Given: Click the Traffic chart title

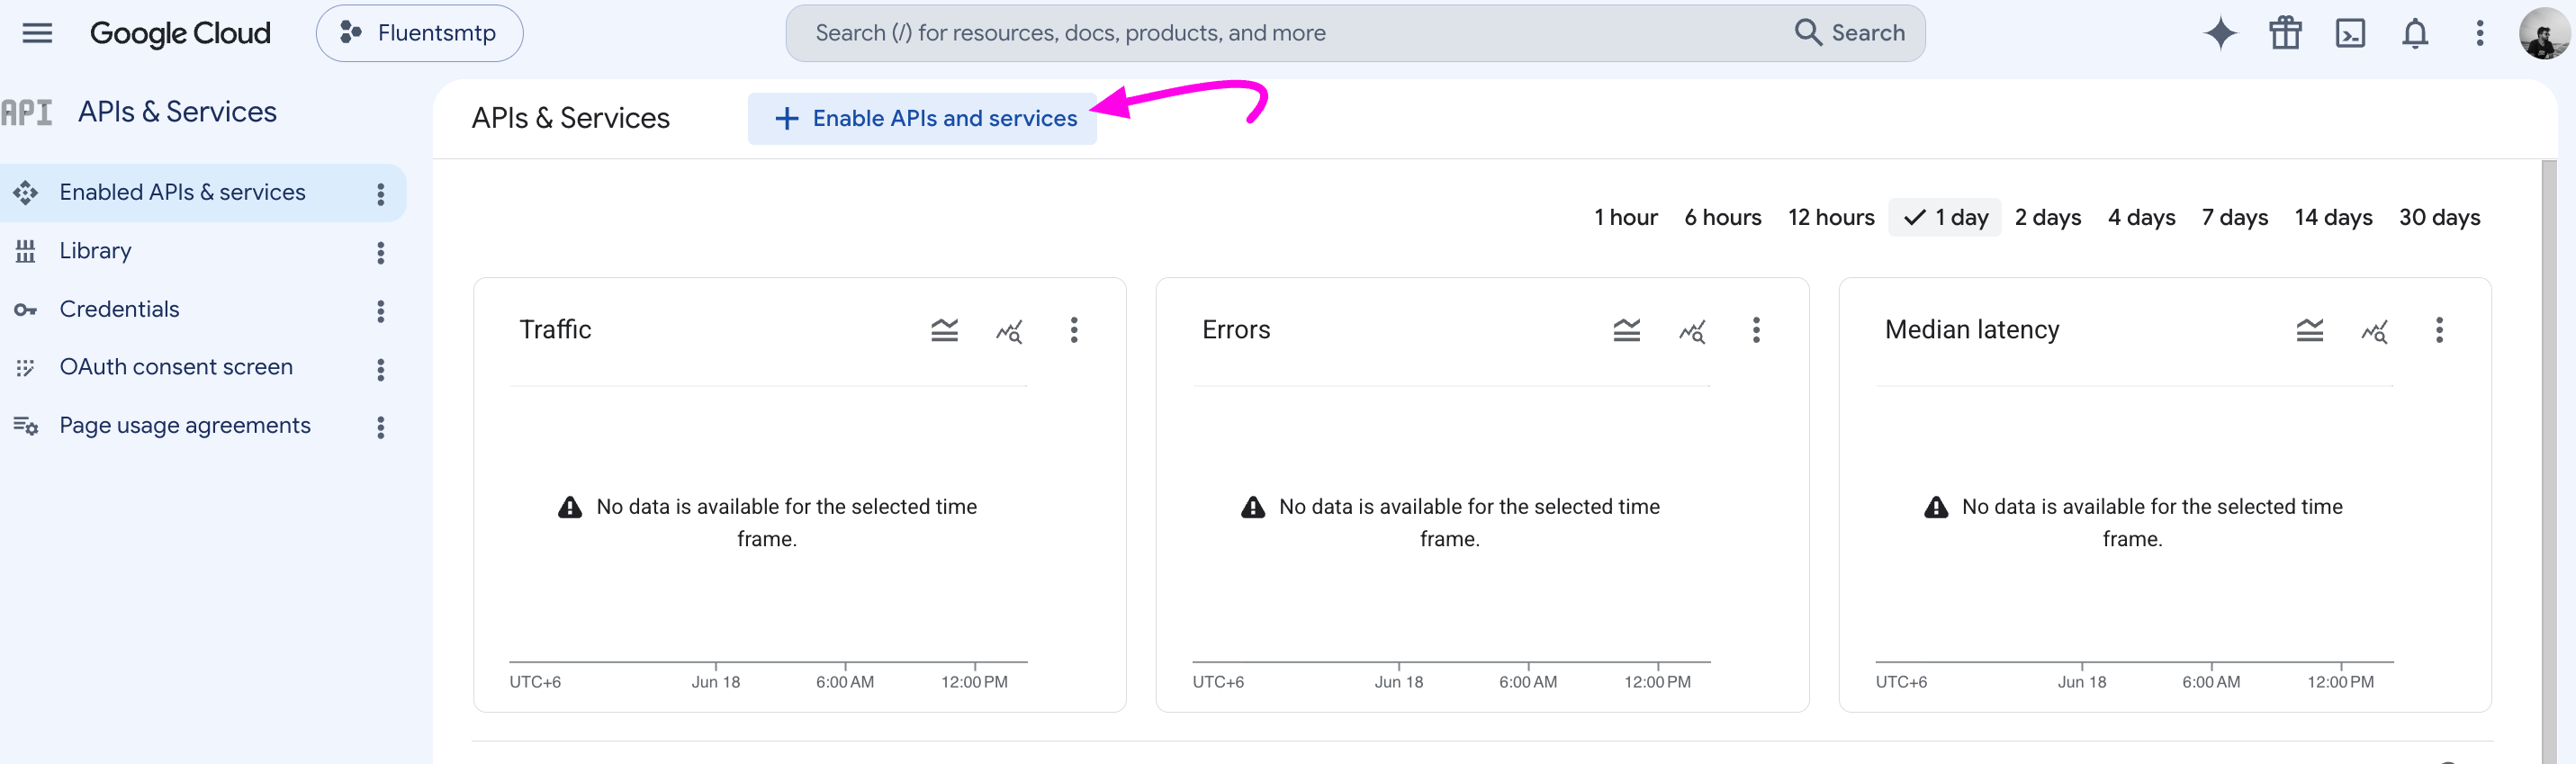Looking at the screenshot, I should pyautogui.click(x=555, y=330).
